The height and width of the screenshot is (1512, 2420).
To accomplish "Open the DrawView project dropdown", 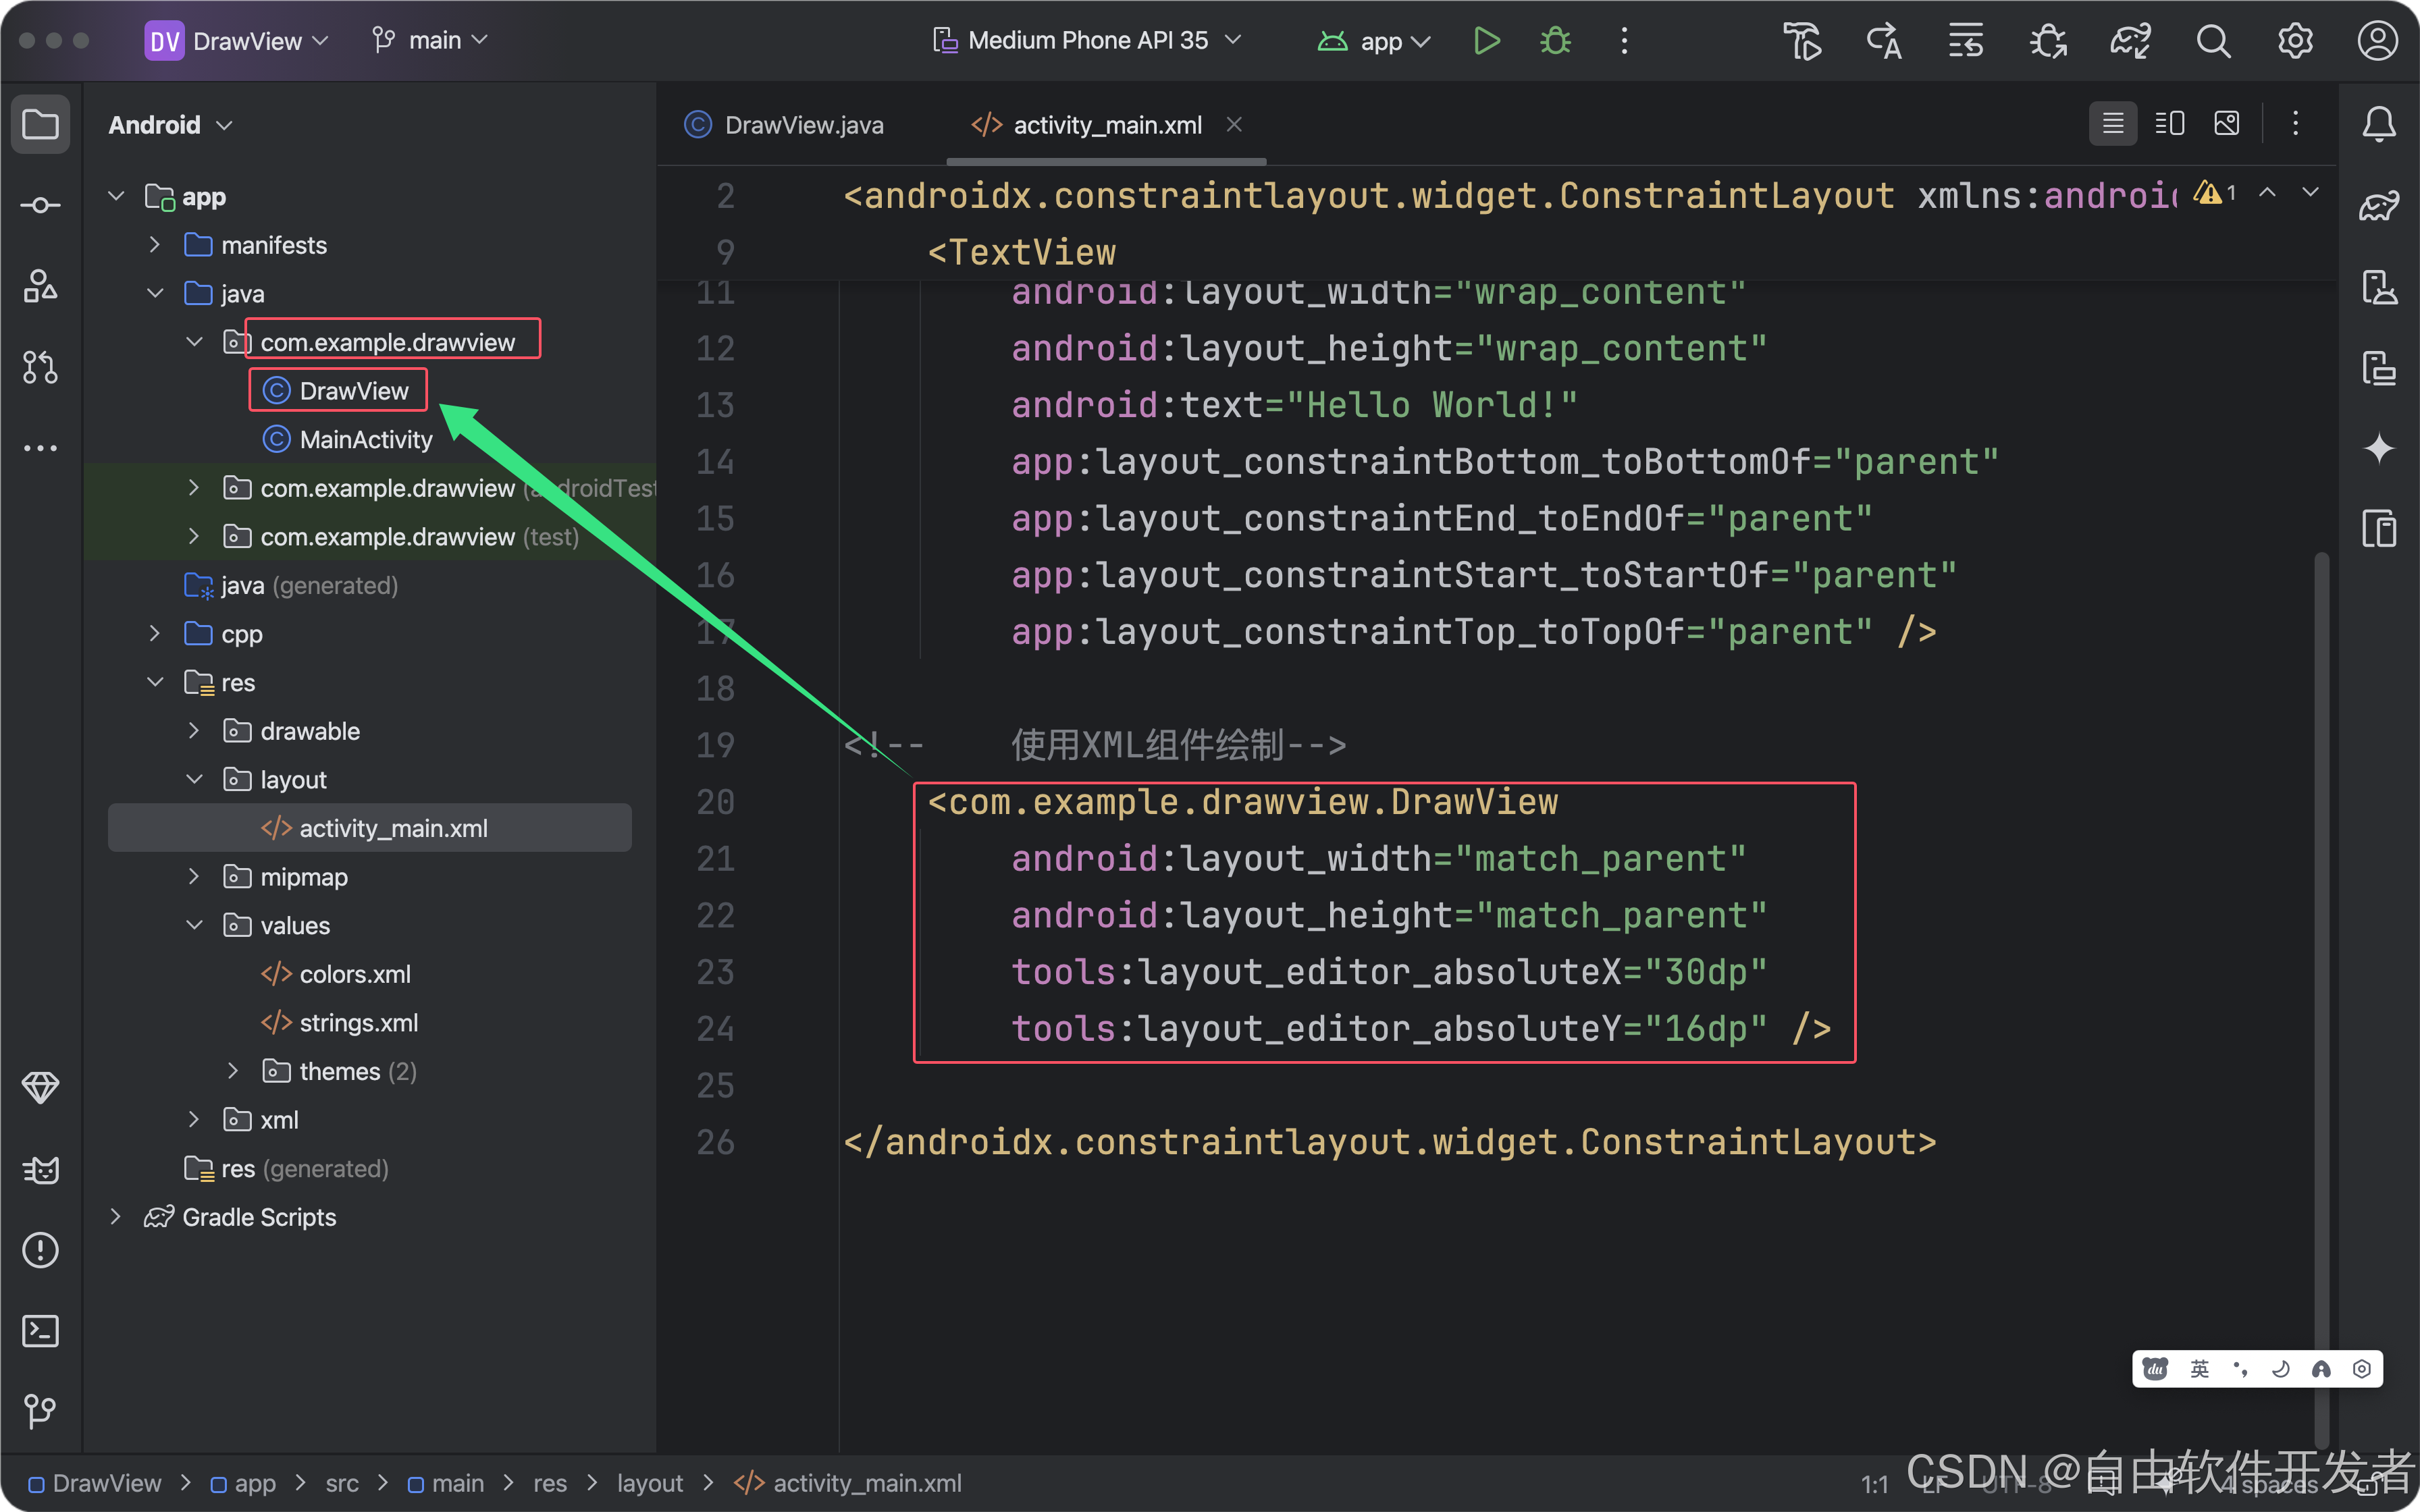I will tap(236, 41).
